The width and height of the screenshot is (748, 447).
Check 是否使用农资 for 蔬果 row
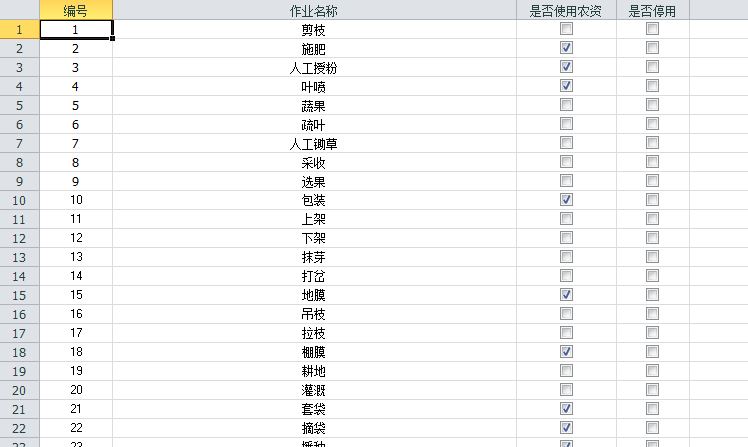[566, 105]
